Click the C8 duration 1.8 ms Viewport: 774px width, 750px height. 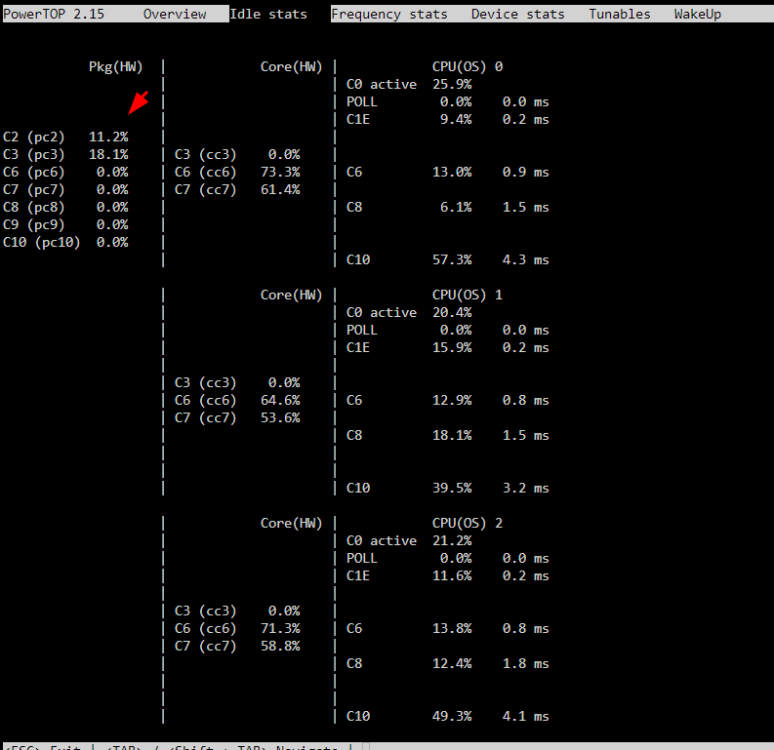pos(526,664)
